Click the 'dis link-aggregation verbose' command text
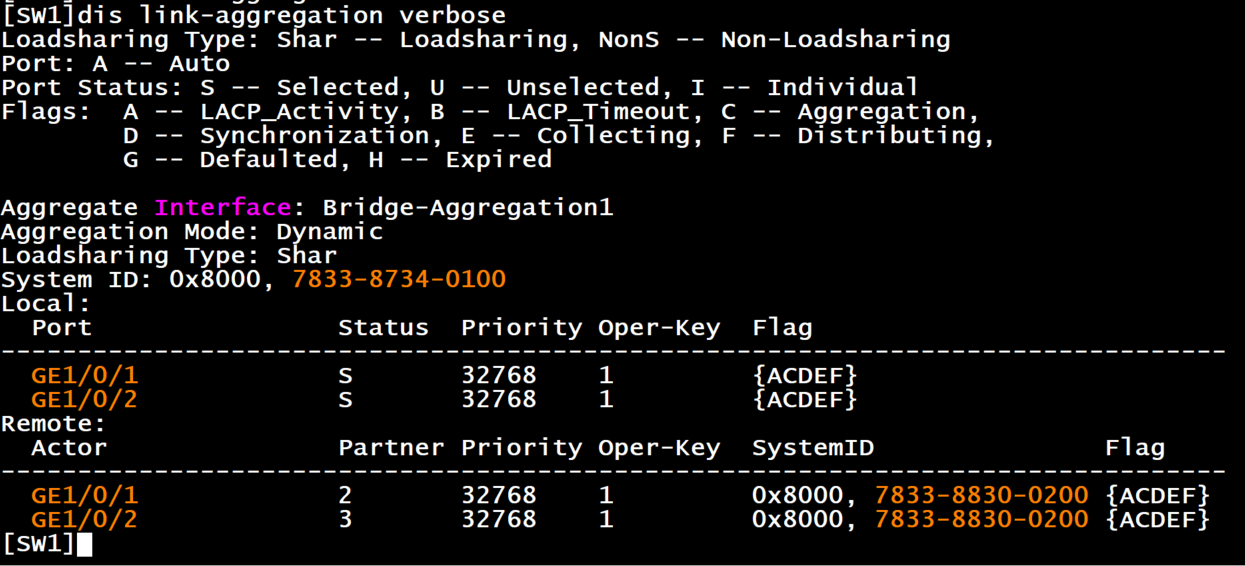The height and width of the screenshot is (566, 1245). point(291,15)
